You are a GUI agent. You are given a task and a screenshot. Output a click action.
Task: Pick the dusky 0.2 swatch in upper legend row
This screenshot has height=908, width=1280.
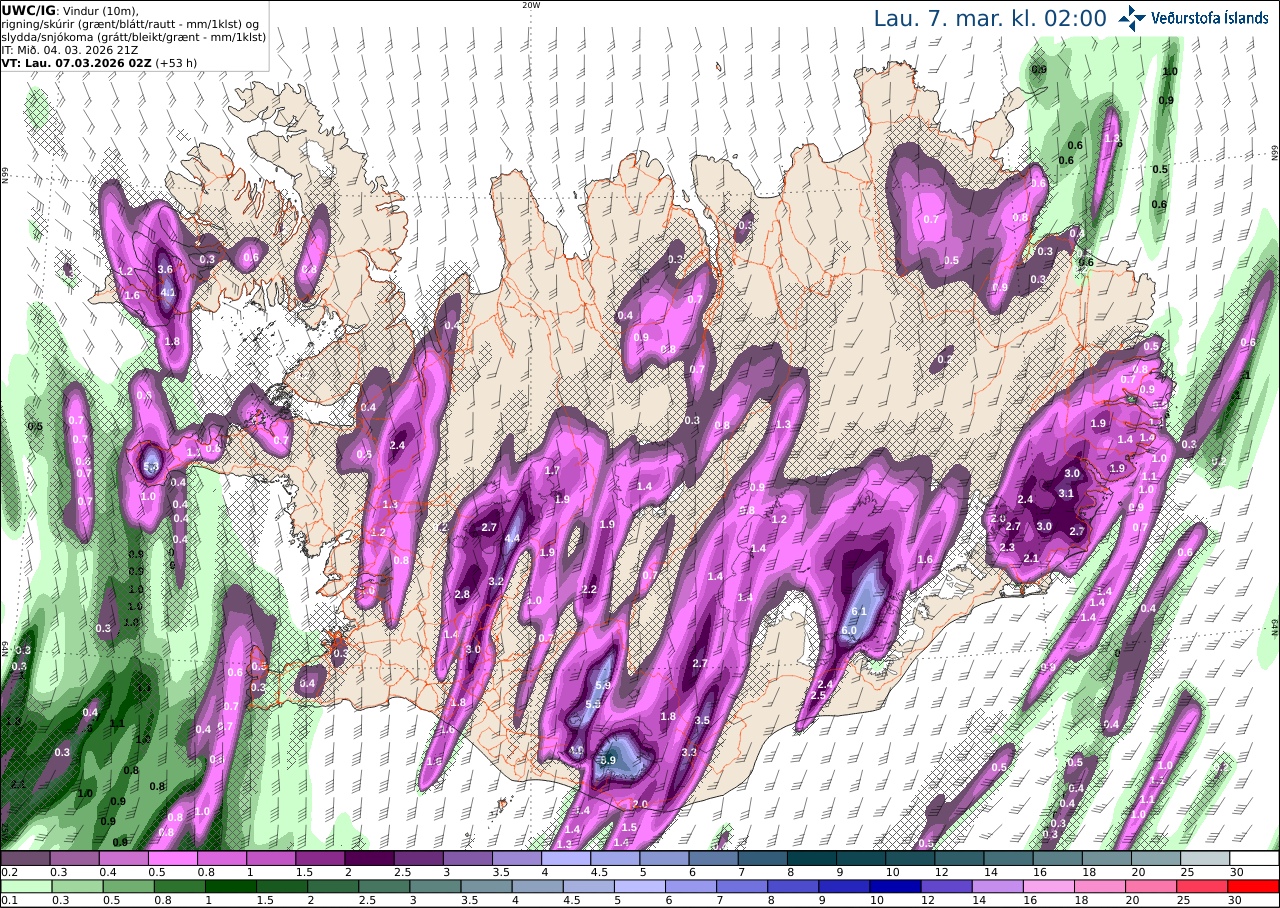[x=25, y=858]
